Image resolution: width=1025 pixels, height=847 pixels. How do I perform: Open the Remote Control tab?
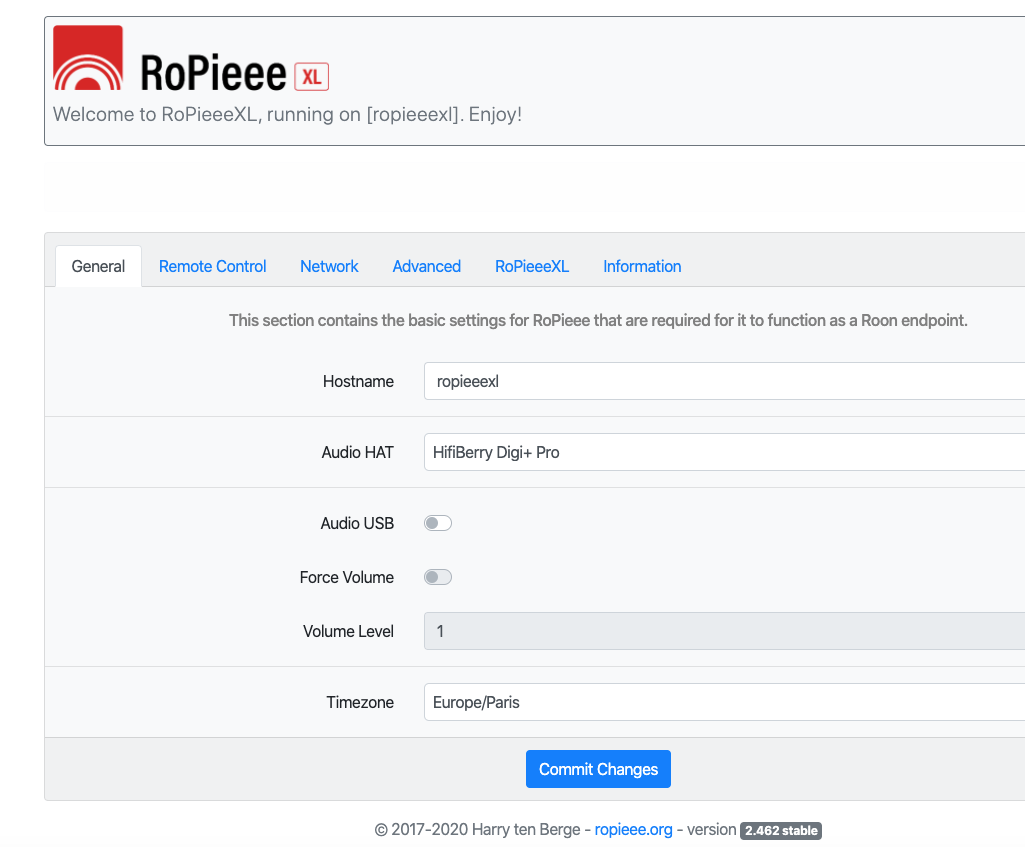point(212,266)
